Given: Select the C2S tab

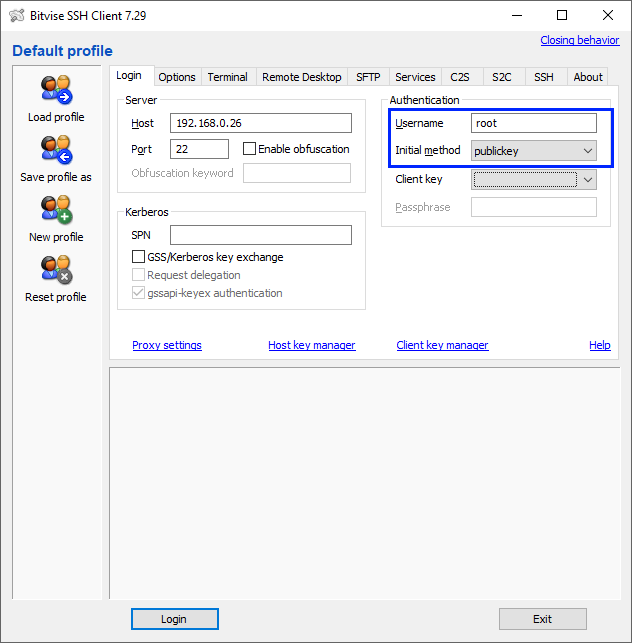Looking at the screenshot, I should click(x=460, y=77).
